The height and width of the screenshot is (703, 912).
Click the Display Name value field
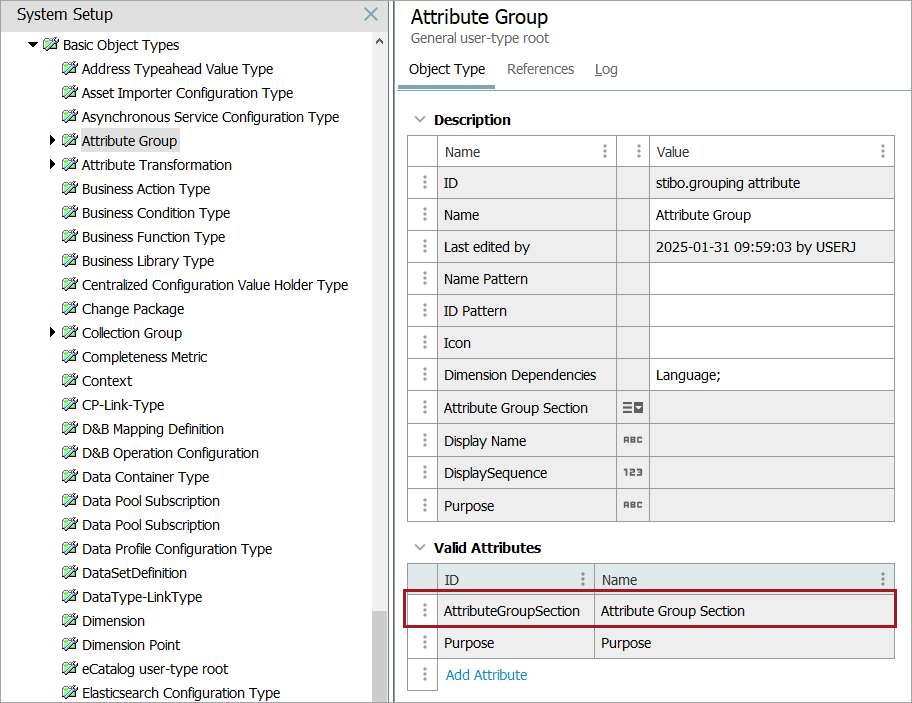772,440
